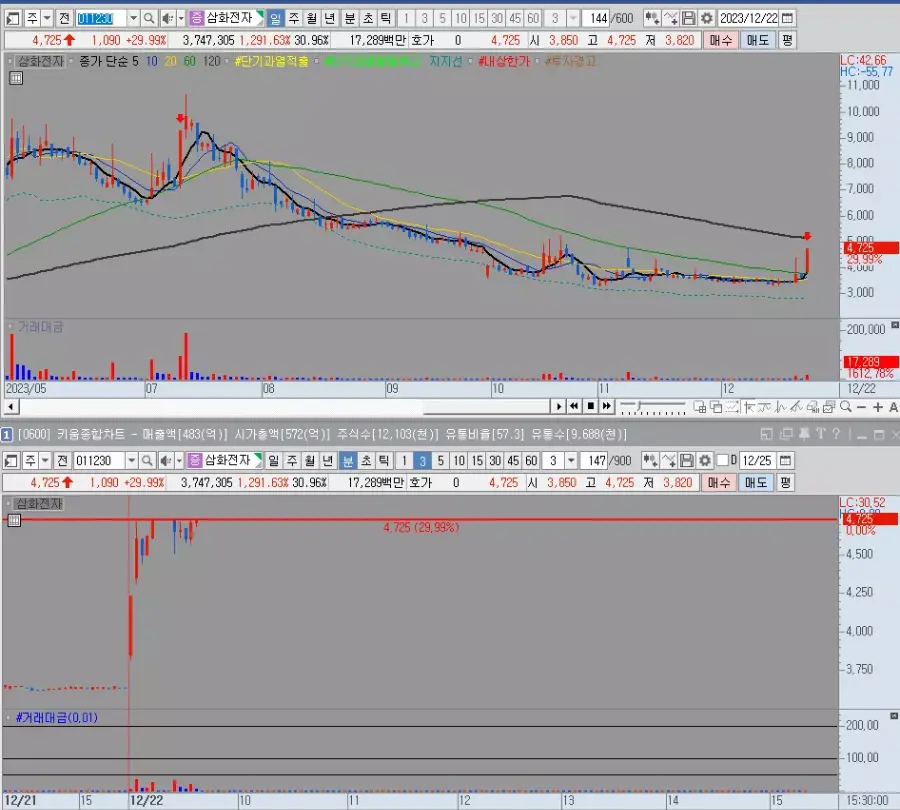
Task: Expand stock code dropdown in lower chart
Action: [x=131, y=460]
